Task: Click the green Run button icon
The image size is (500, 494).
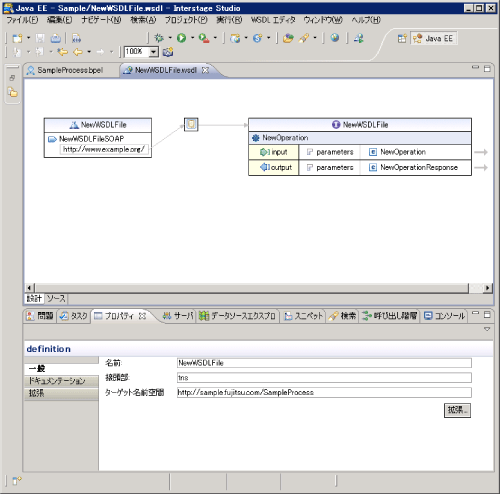Action: [x=181, y=38]
